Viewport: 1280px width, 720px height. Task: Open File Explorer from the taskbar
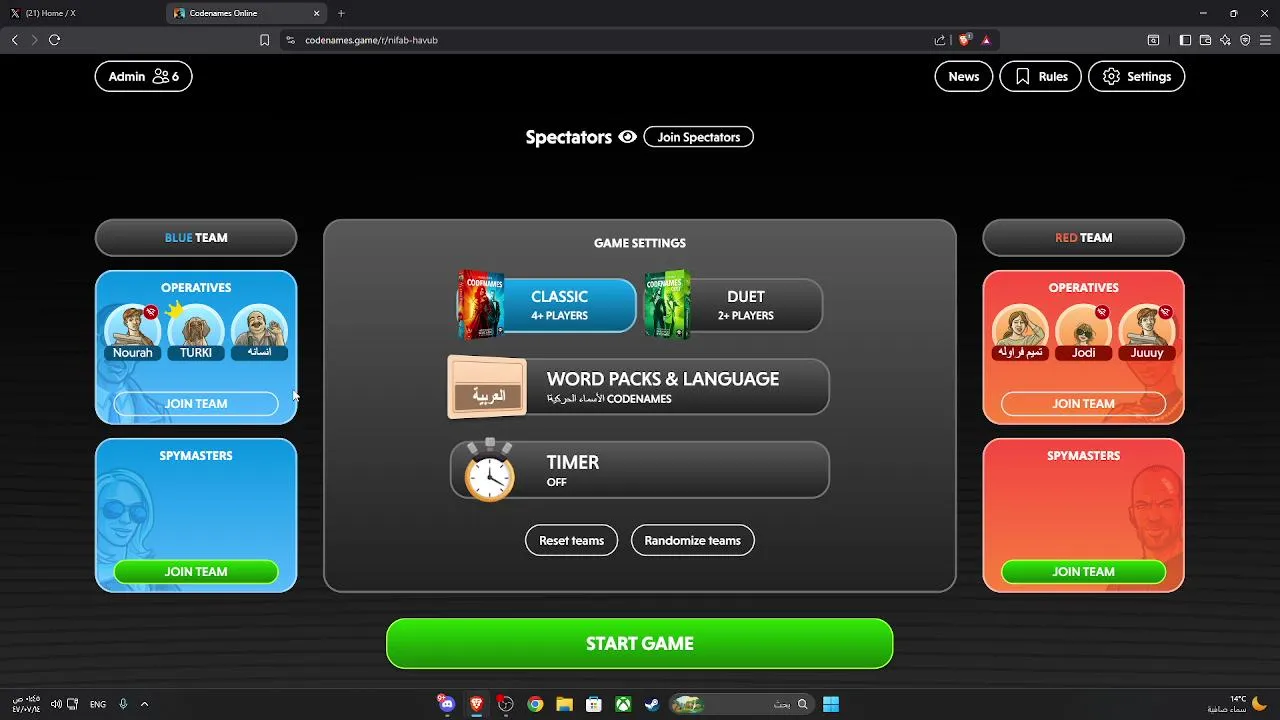(564, 704)
